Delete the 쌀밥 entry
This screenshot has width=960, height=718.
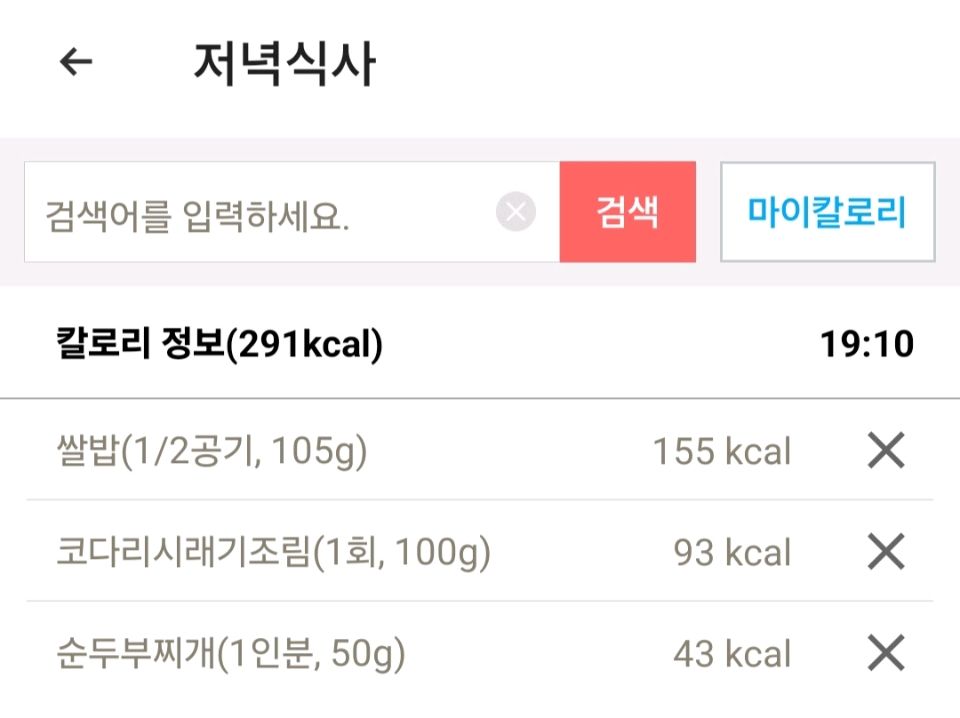pyautogui.click(x=885, y=452)
